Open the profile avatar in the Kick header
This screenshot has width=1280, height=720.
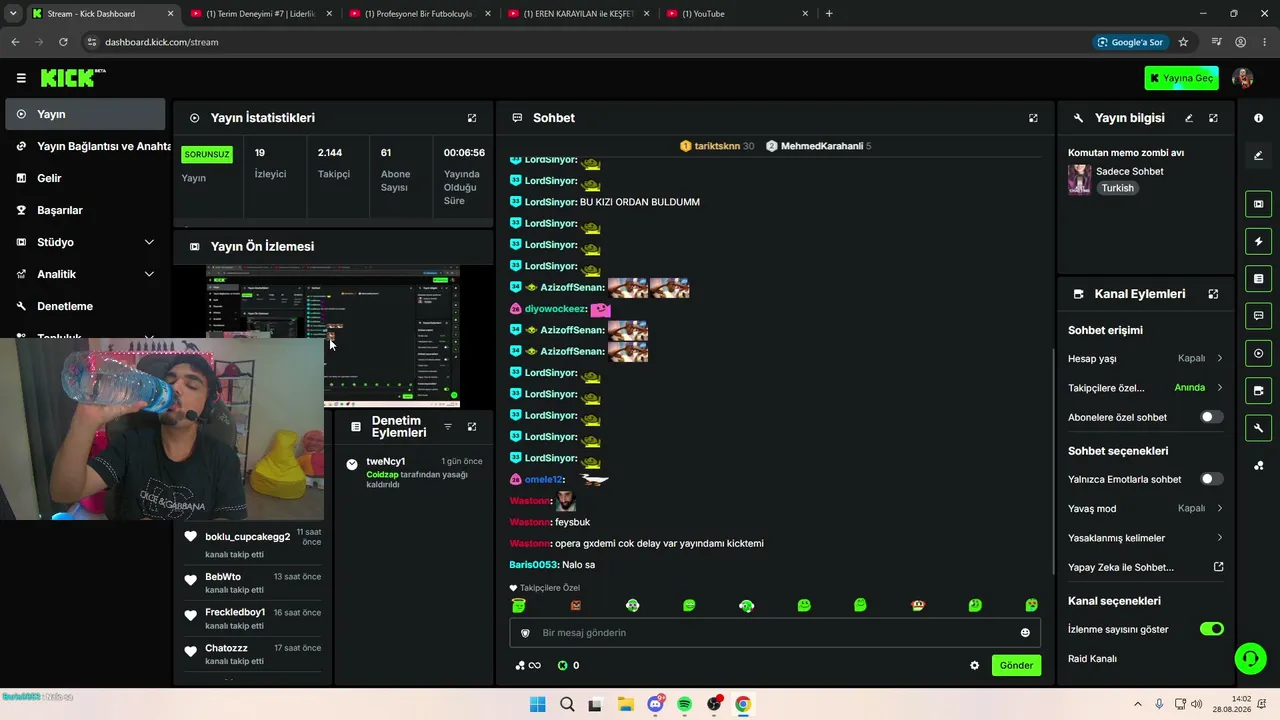click(x=1243, y=78)
